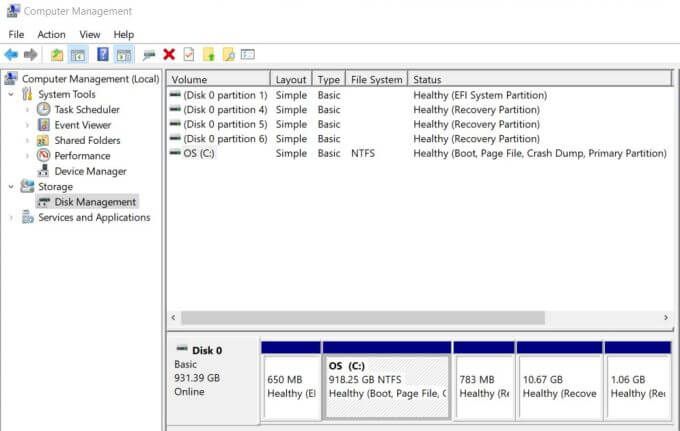Image resolution: width=680 pixels, height=431 pixels.
Task: Select the Shared Folders icon
Action: pos(42,140)
